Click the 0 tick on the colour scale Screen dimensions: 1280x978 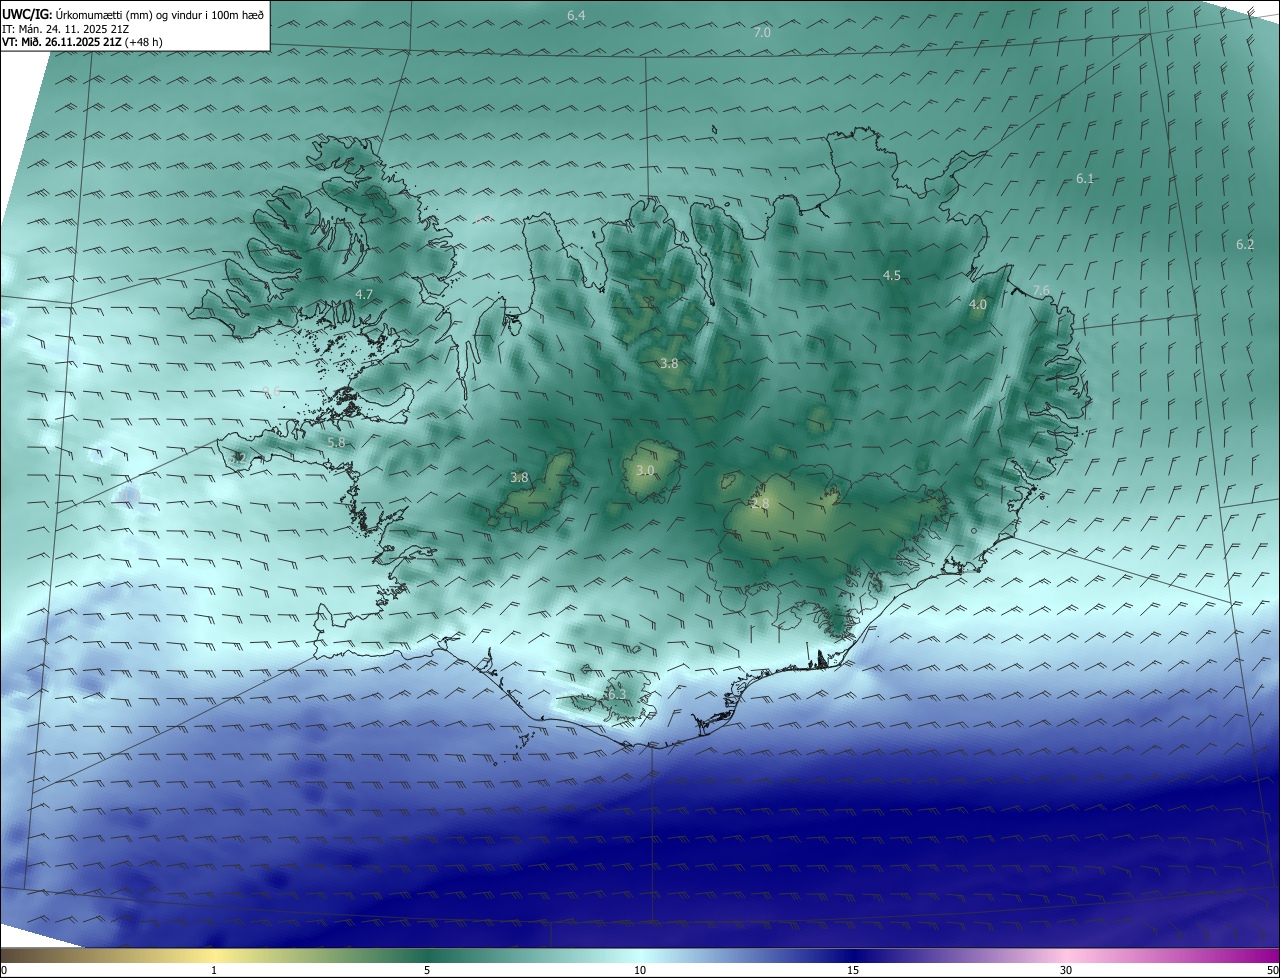coord(4,970)
